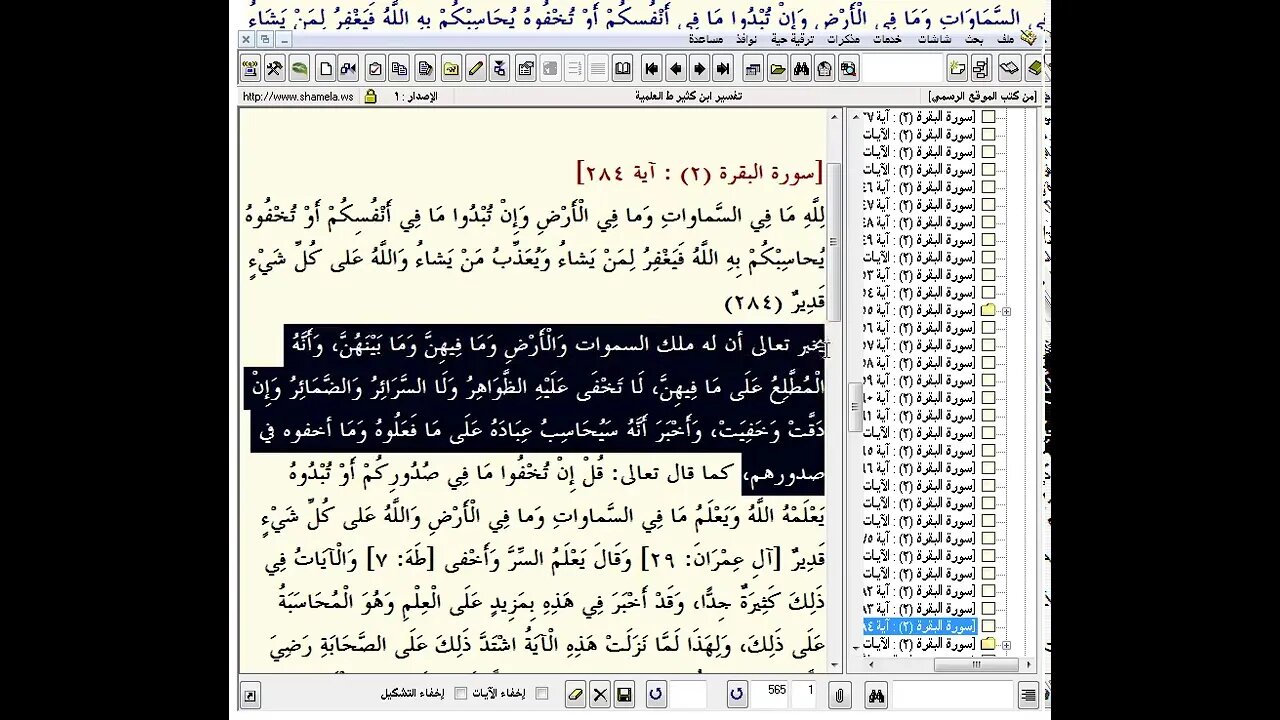1280x720 pixels.
Task: Click the من كتب الموقع الرسمي label
Action: (x=982, y=97)
